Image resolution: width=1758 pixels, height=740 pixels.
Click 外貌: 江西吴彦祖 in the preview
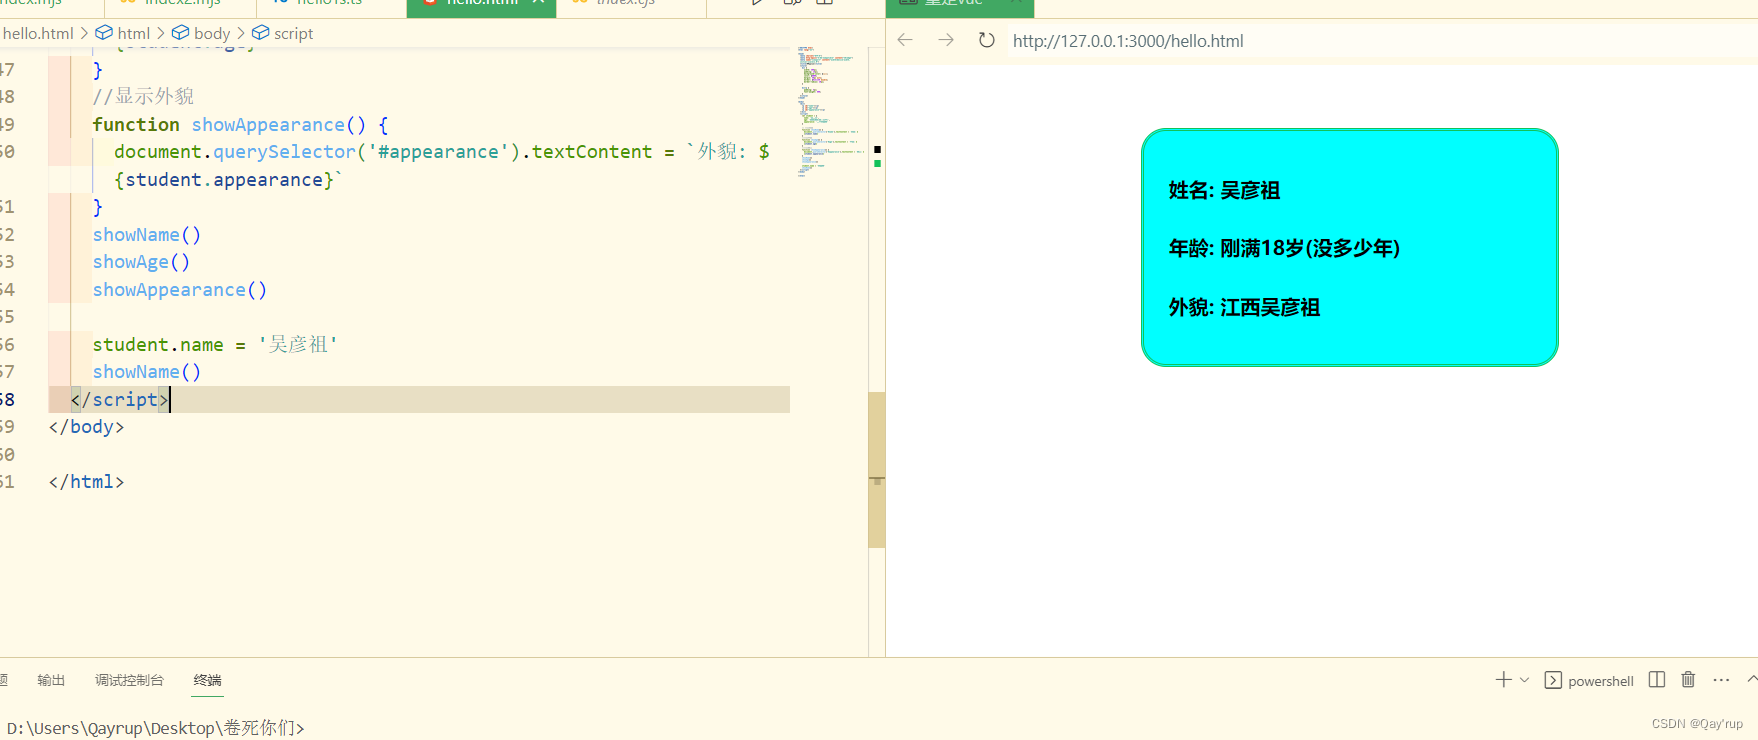[1244, 307]
